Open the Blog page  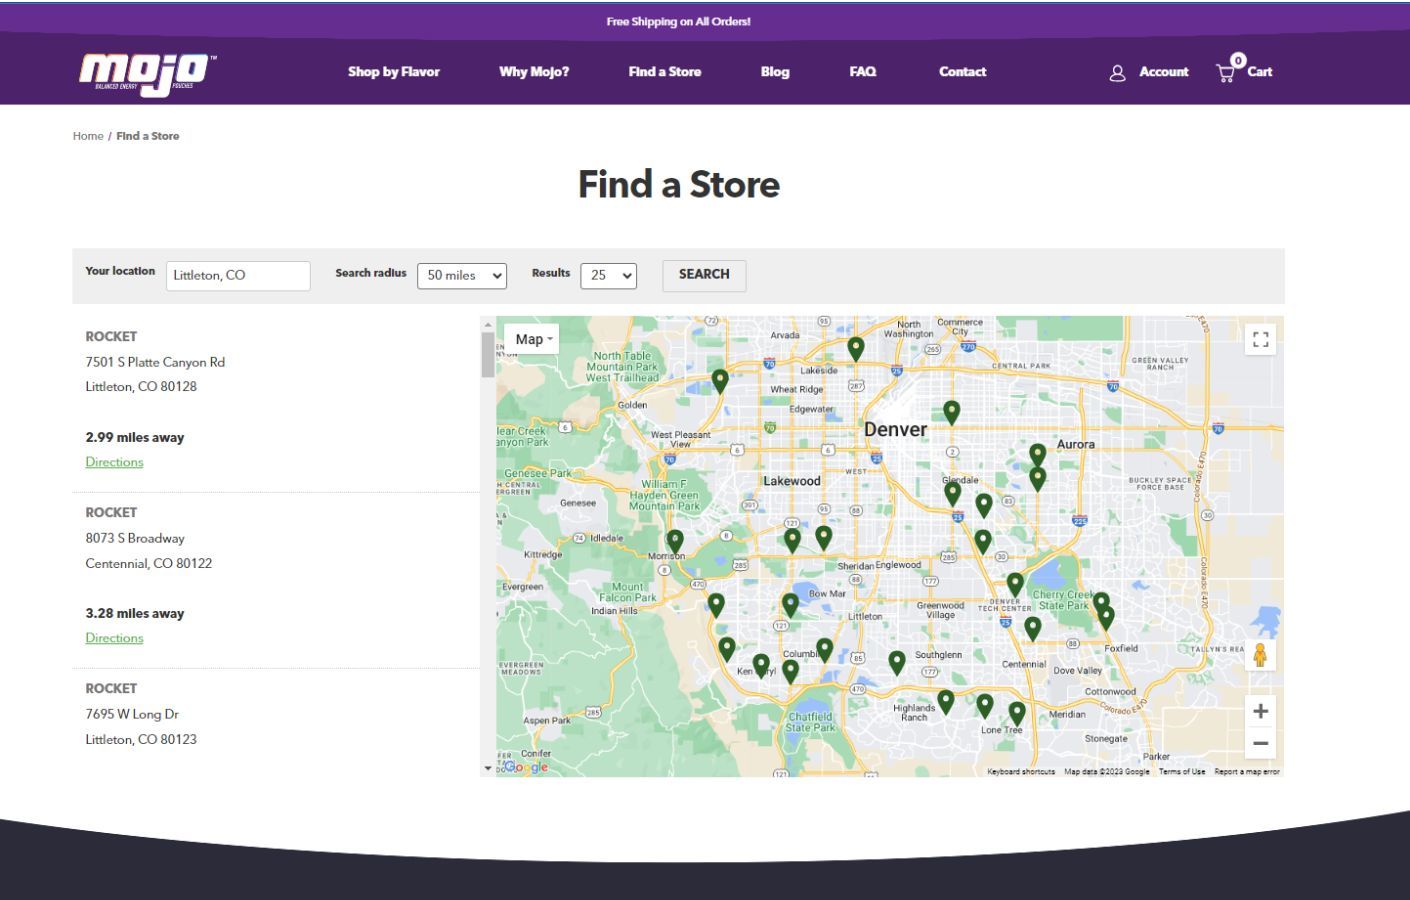pos(775,72)
